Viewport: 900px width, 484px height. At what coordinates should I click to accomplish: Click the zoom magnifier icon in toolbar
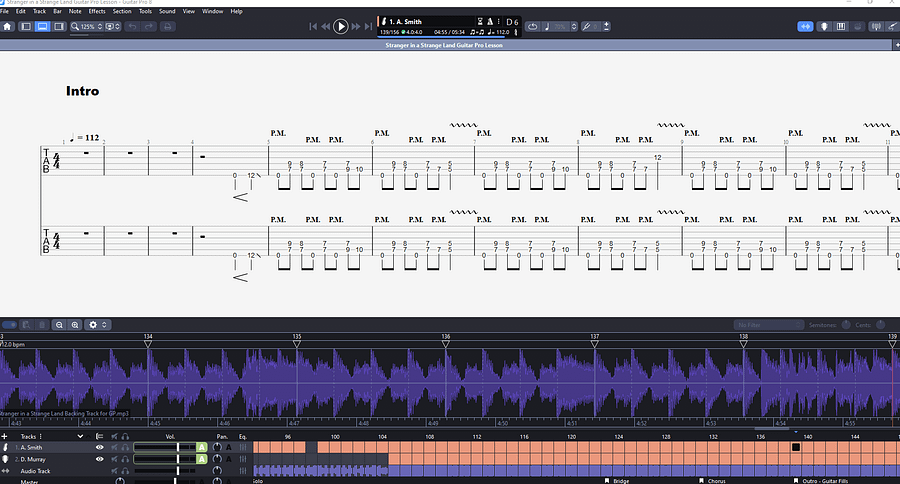(75, 26)
